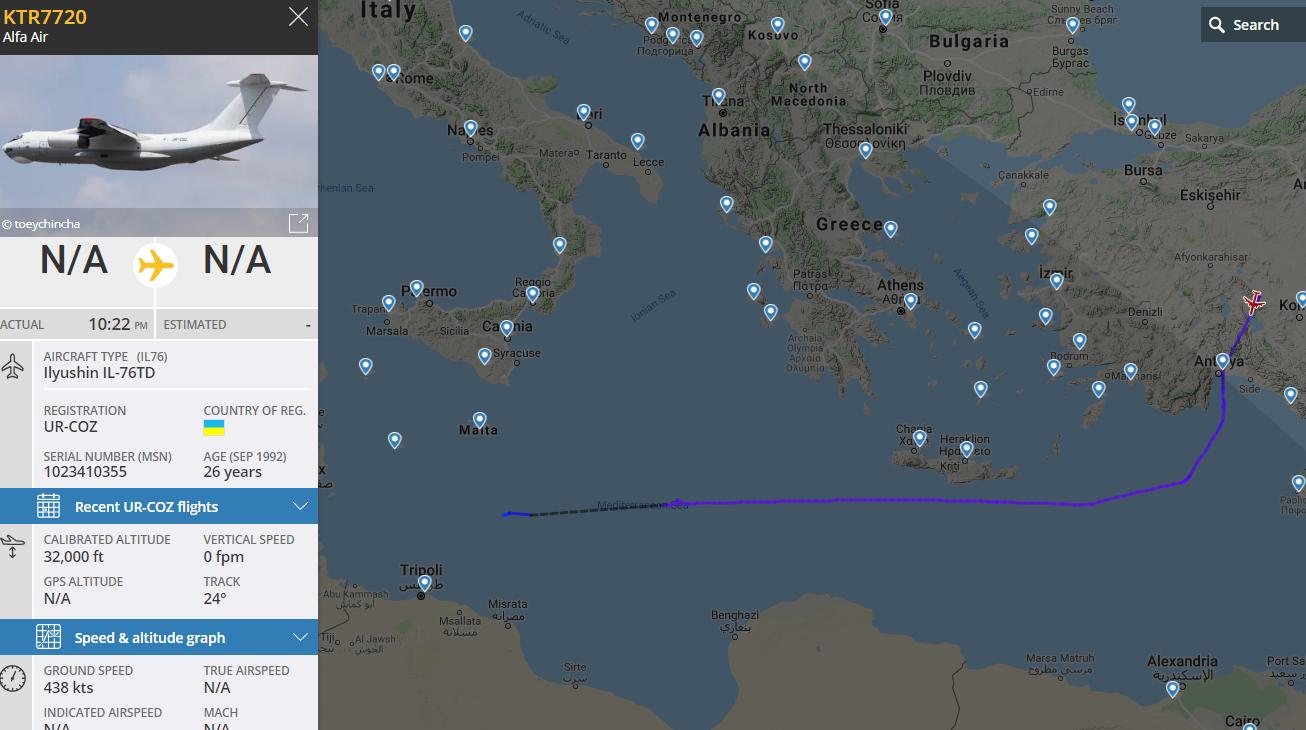1306x730 pixels.
Task: Click the calendar icon beside Recent flights
Action: [x=48, y=507]
